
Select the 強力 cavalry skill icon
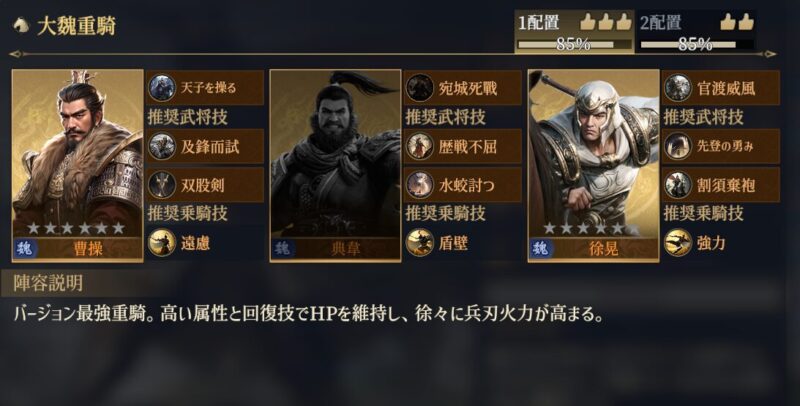tap(678, 242)
